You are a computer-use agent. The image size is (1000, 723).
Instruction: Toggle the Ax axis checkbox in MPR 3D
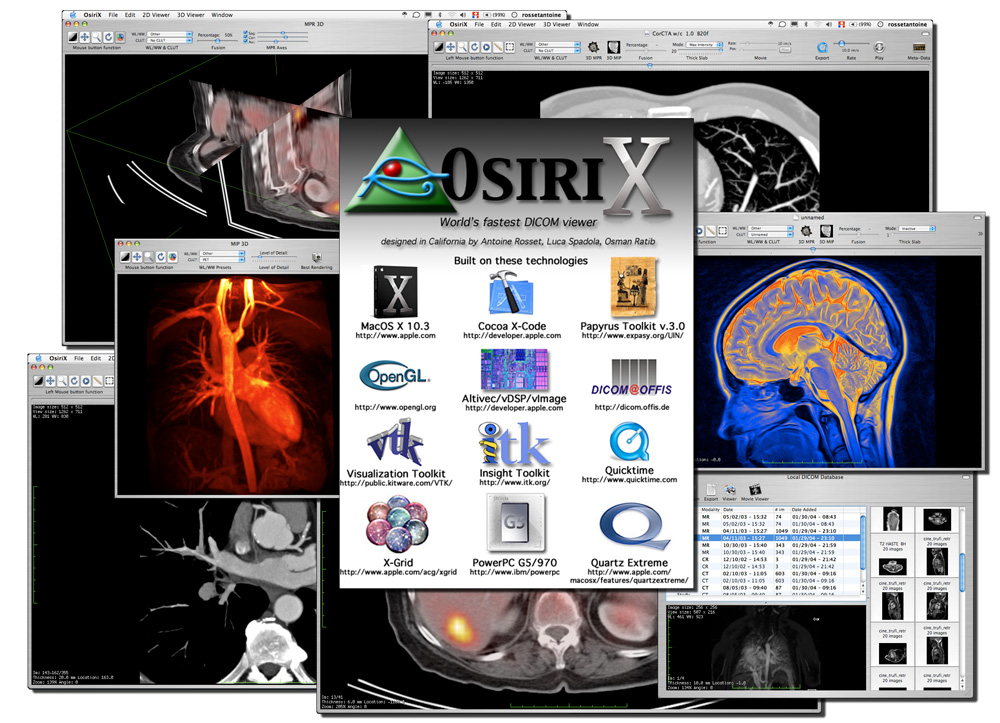(x=245, y=41)
